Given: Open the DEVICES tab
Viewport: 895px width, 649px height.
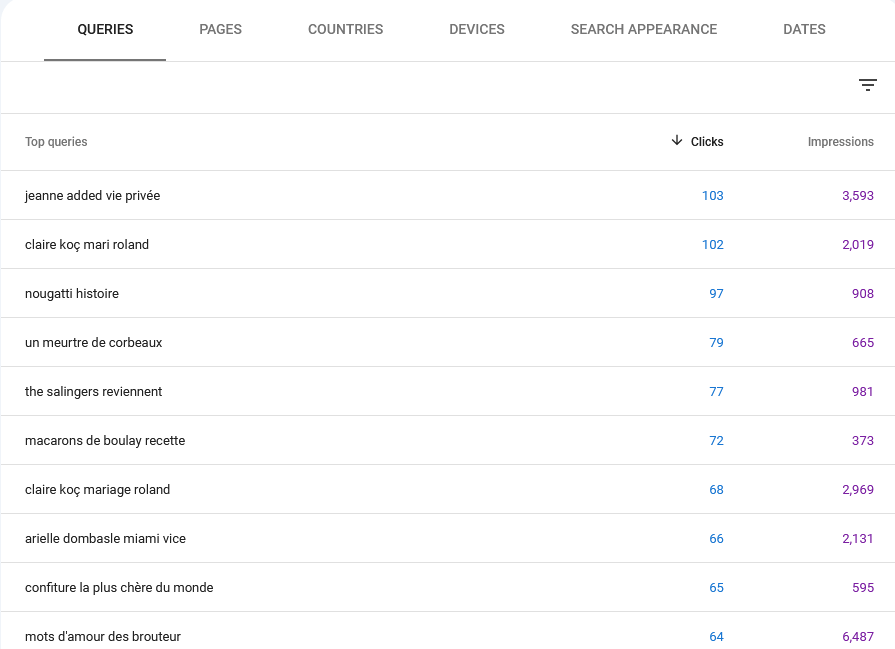Looking at the screenshot, I should pos(476,29).
